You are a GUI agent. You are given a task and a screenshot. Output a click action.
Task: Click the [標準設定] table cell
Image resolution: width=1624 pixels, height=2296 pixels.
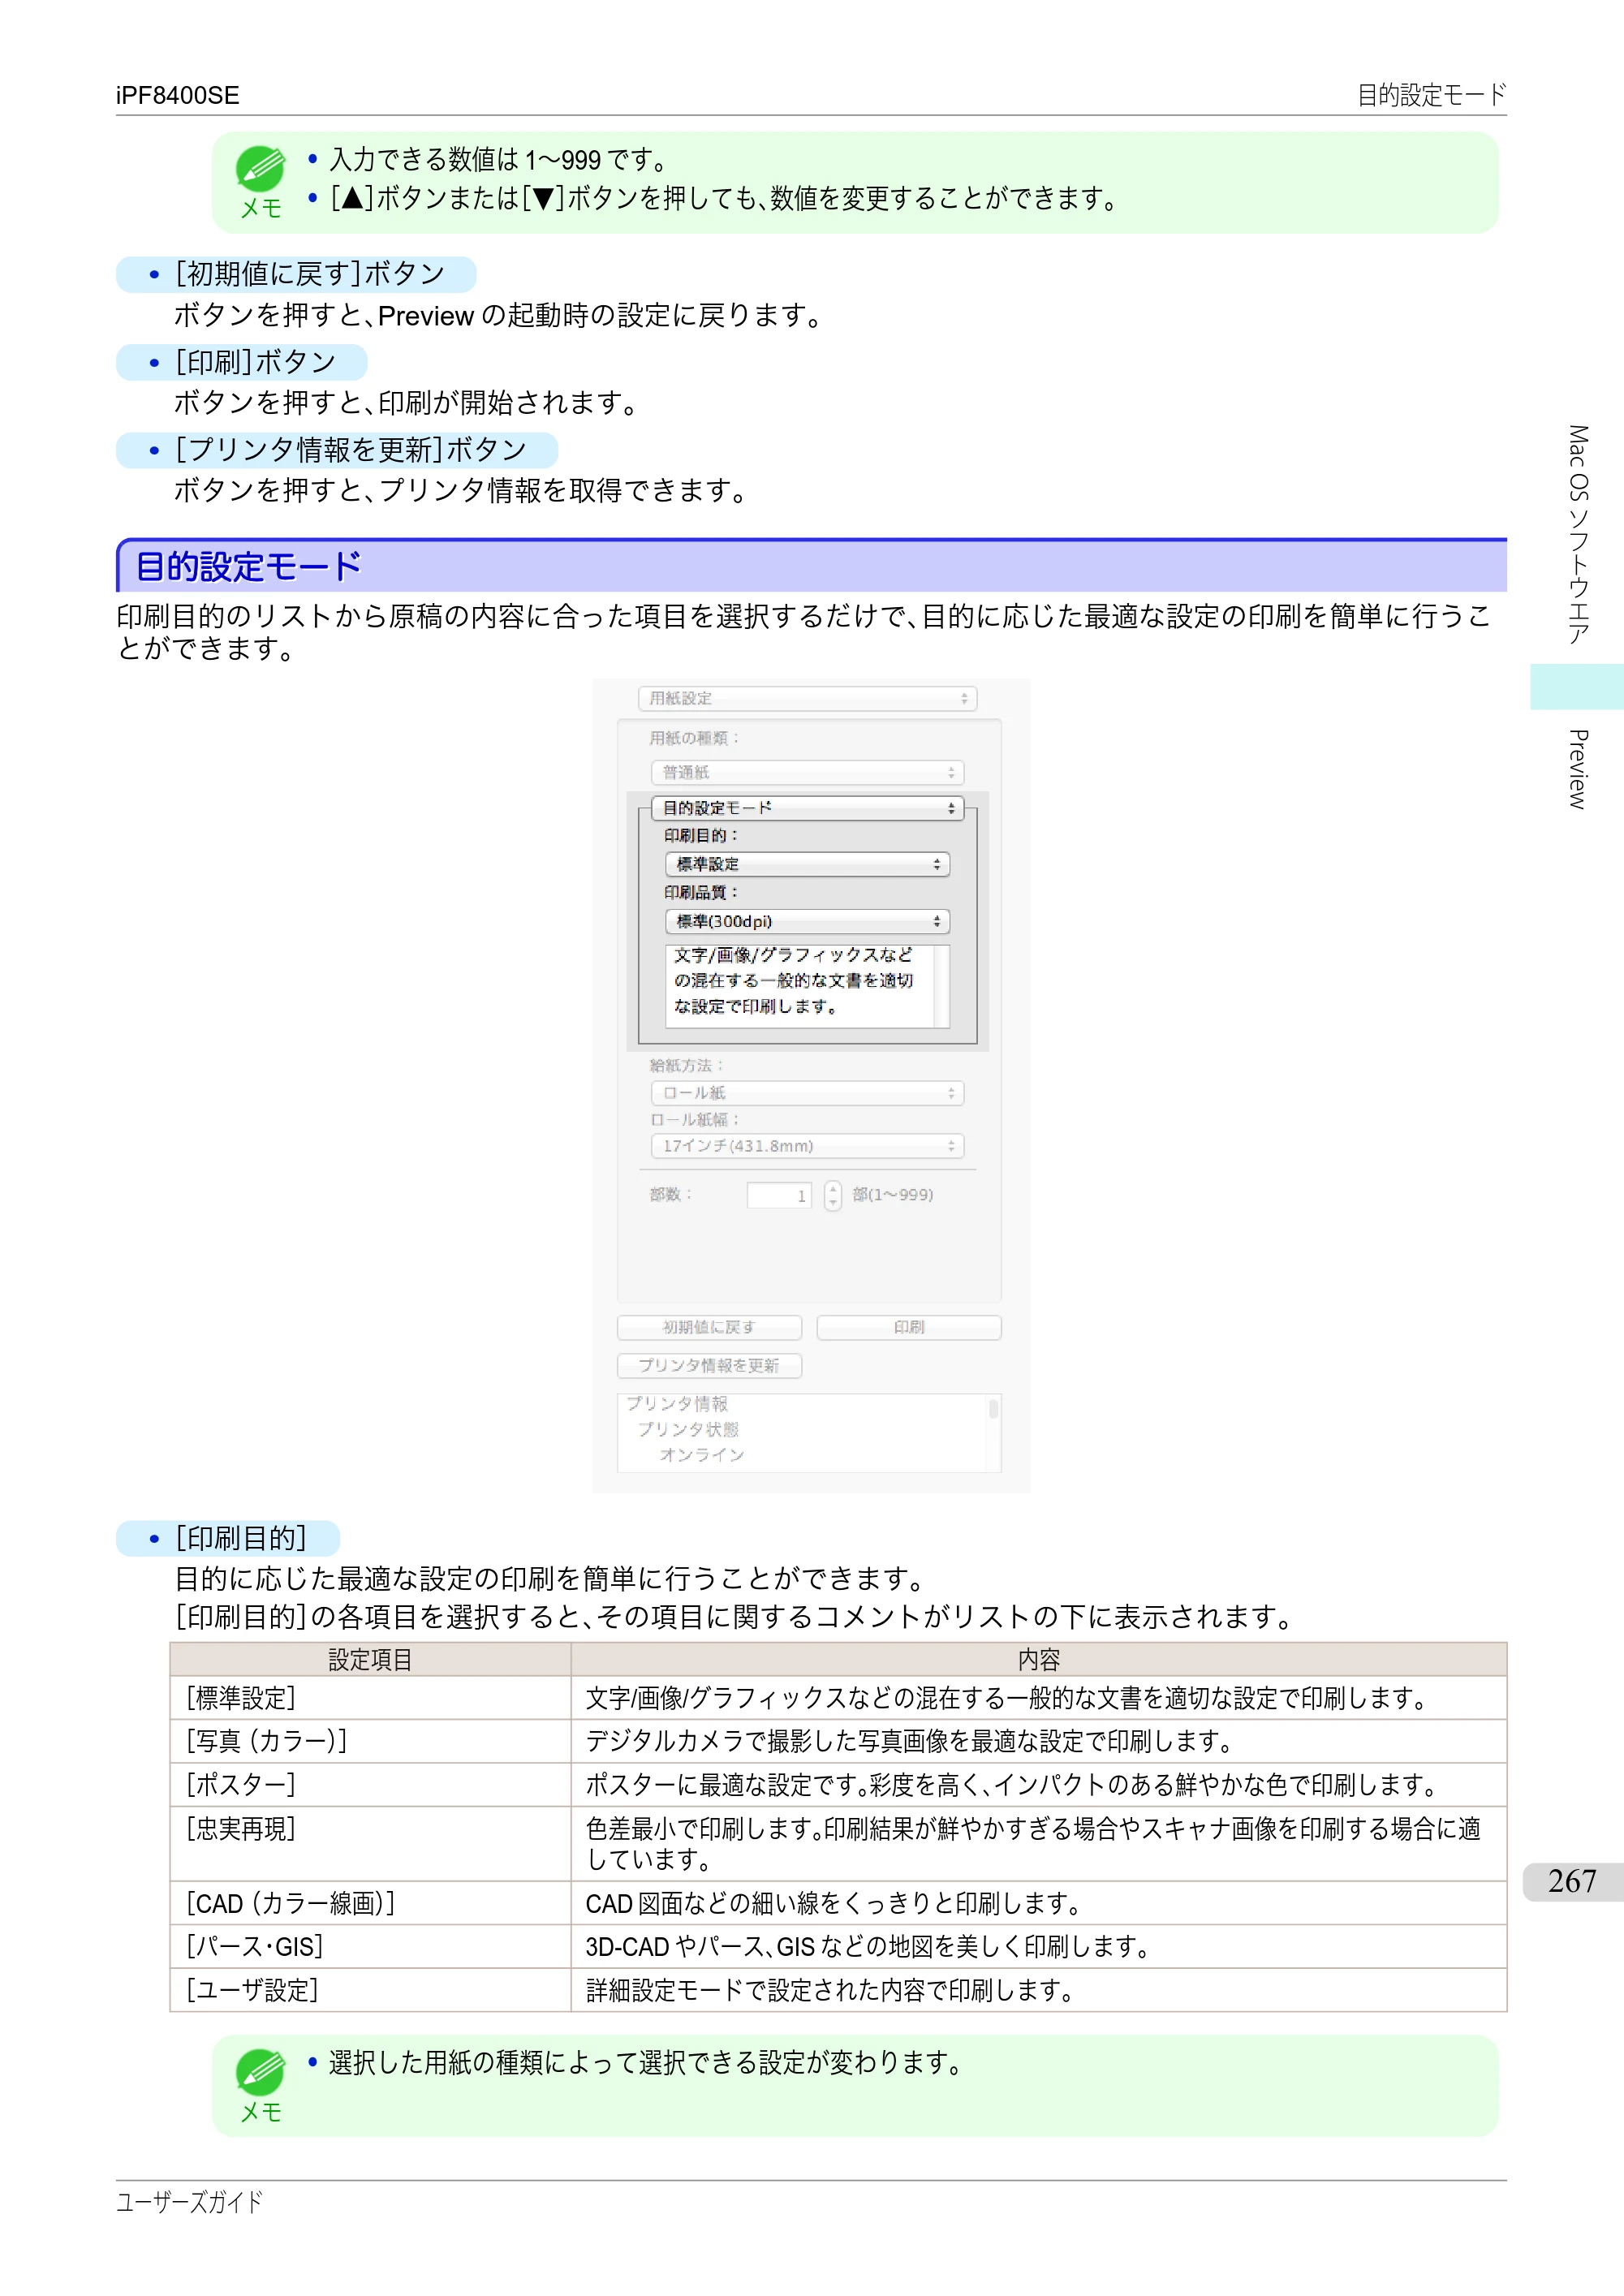(370, 1698)
